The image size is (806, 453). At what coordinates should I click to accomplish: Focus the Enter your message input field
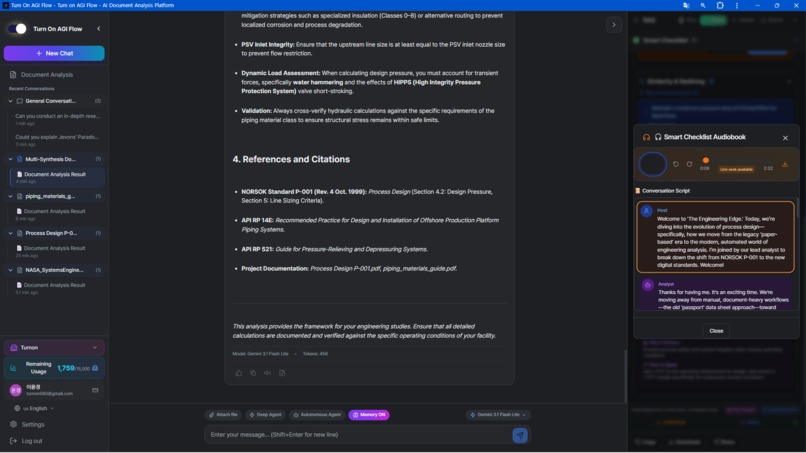pos(358,435)
